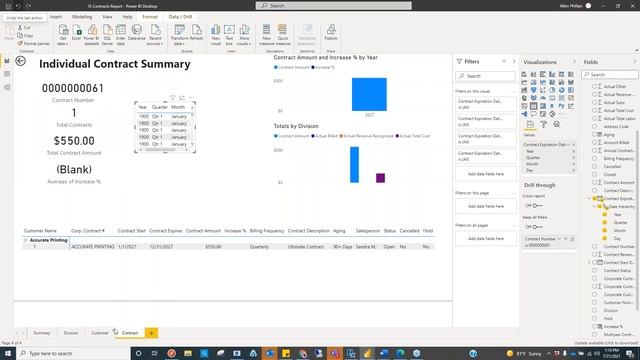Switch to the Customer page tab
The height and width of the screenshot is (360, 640).
[100, 333]
